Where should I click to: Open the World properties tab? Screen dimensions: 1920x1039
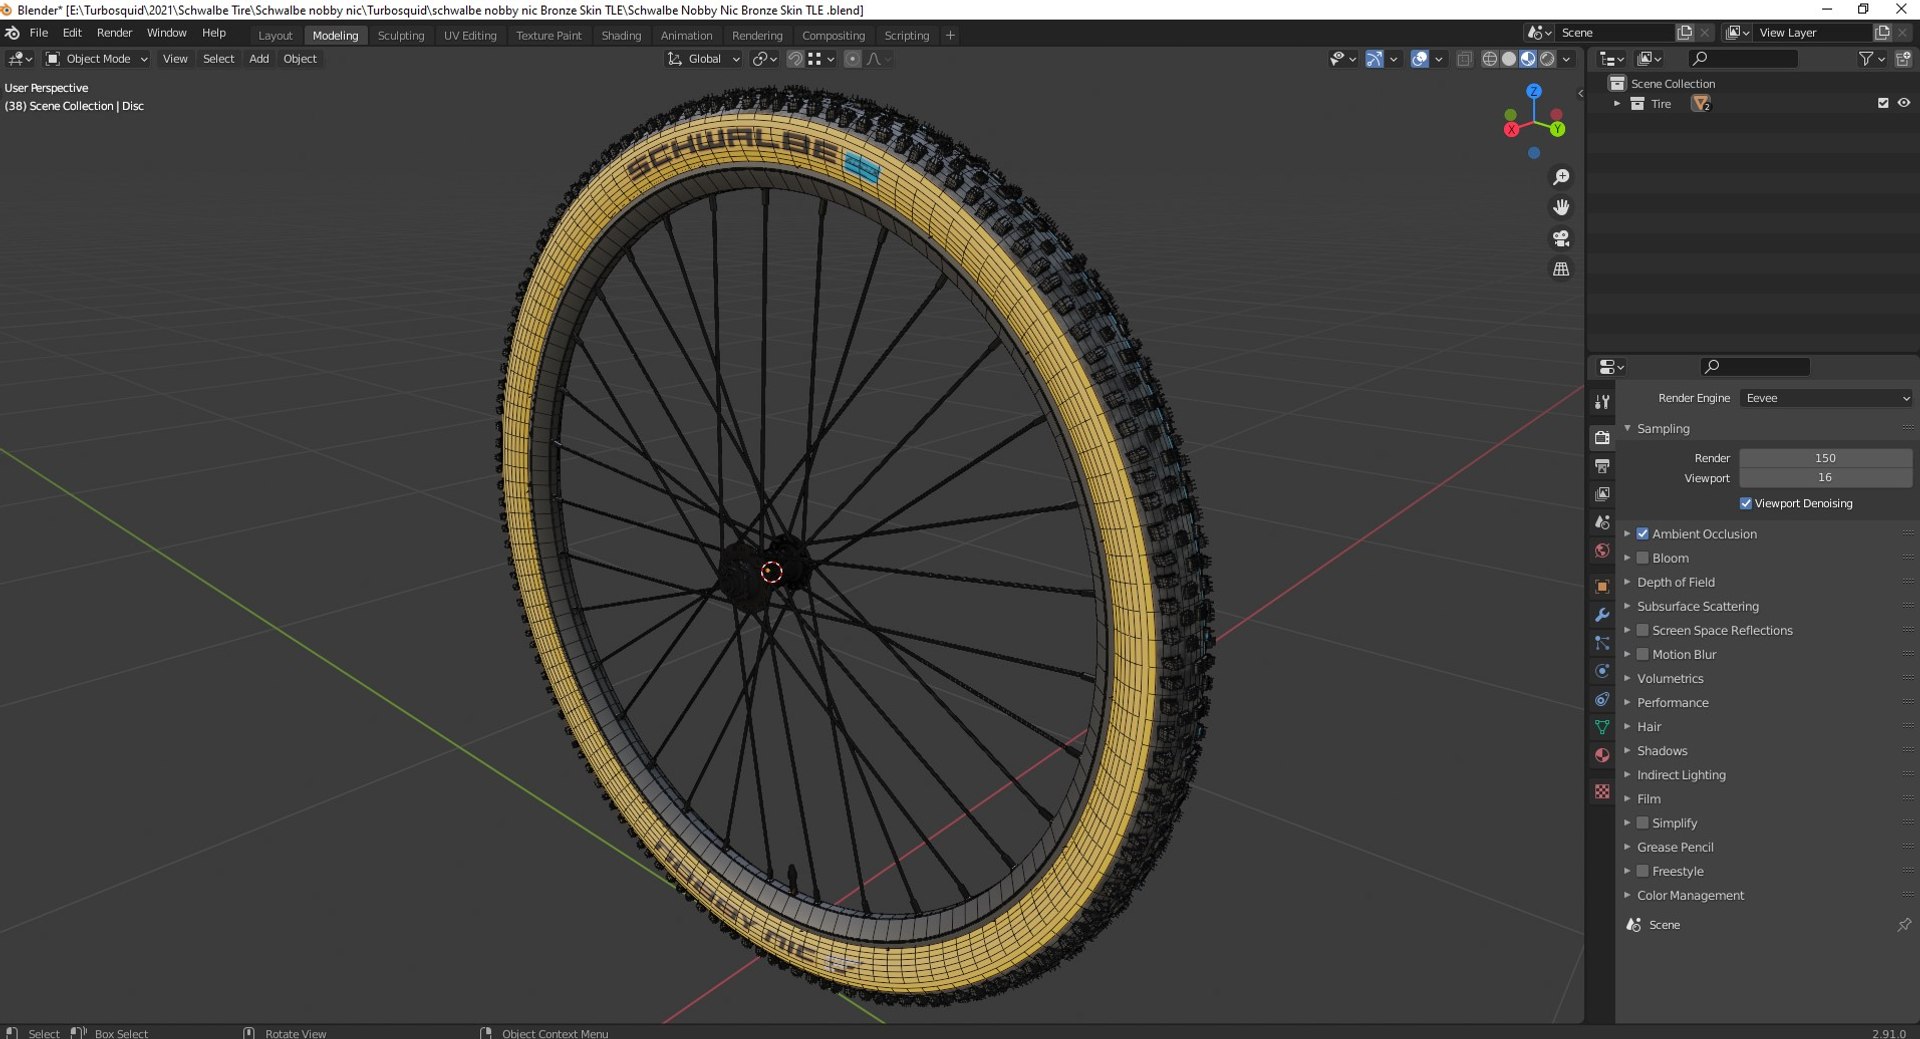tap(1602, 550)
